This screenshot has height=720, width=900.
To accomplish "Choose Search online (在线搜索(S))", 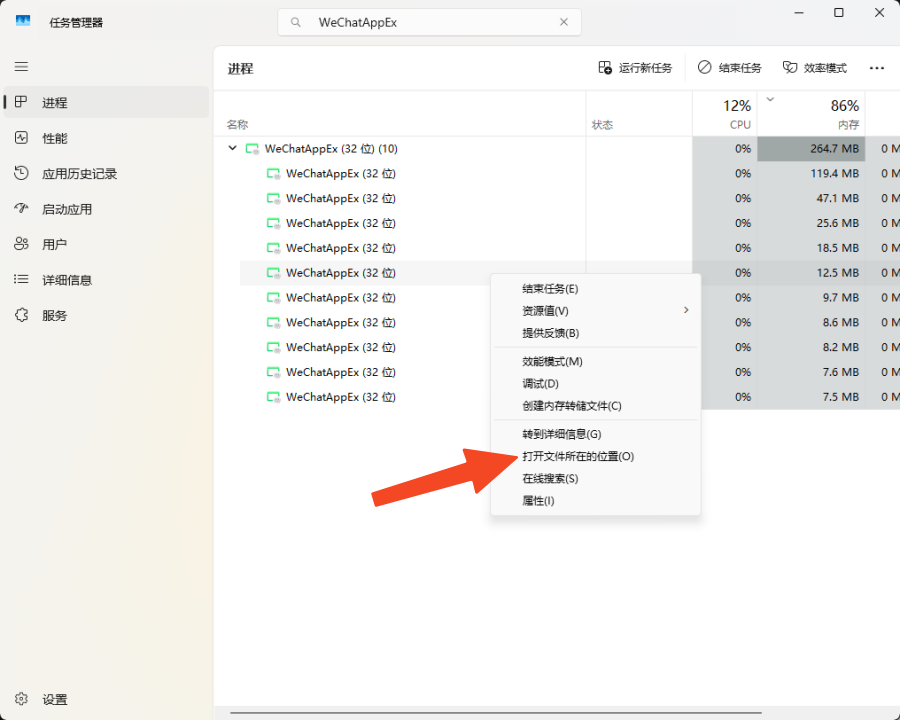I will click(x=596, y=478).
